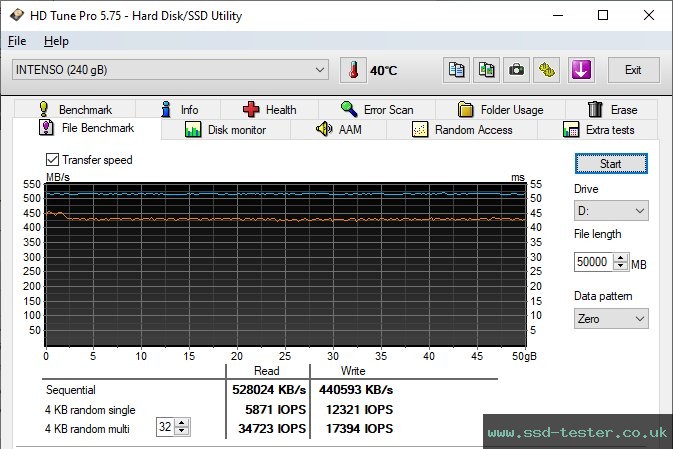
Task: Click the Exit button
Action: pos(634,70)
